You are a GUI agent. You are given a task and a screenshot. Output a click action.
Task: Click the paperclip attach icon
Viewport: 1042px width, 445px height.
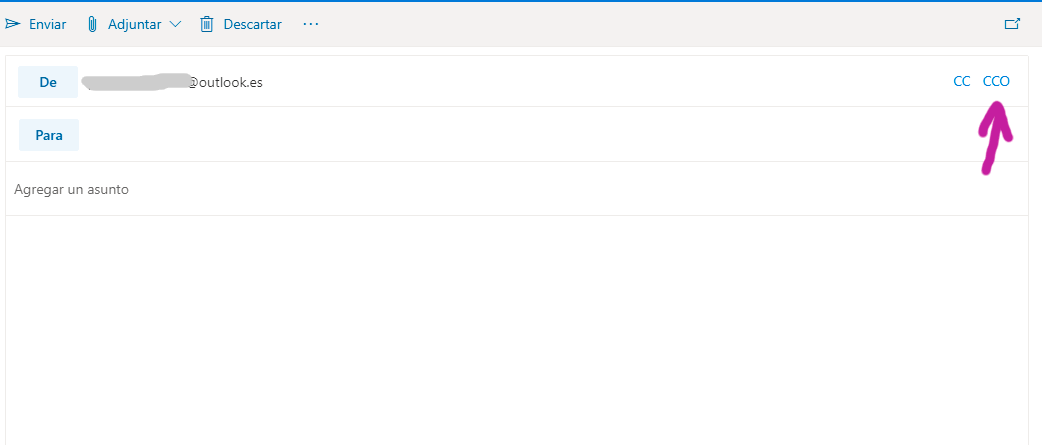point(93,24)
